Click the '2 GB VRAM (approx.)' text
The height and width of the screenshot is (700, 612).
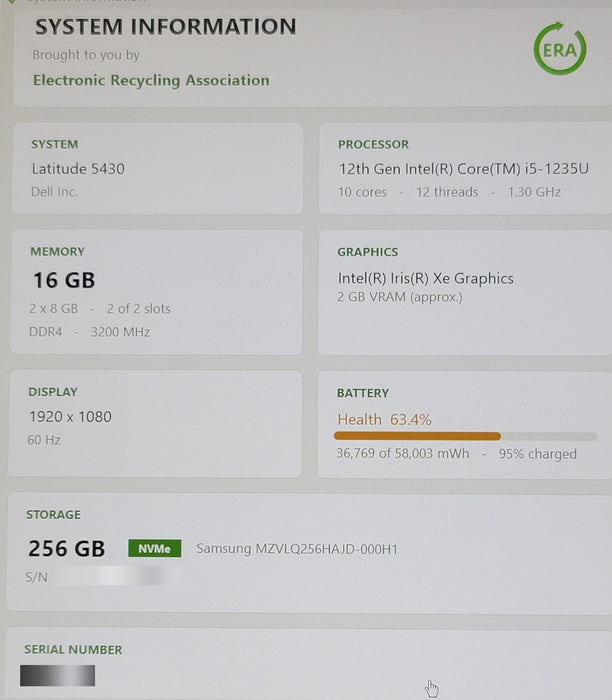pyautogui.click(x=400, y=297)
